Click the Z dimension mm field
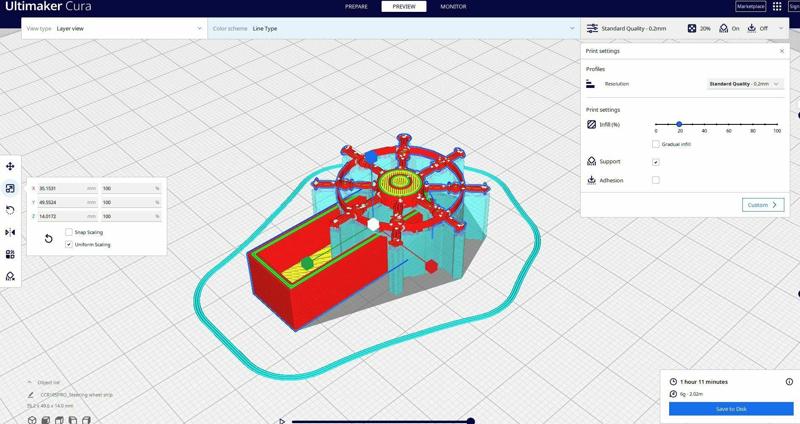This screenshot has height=424, width=800. pos(67,216)
